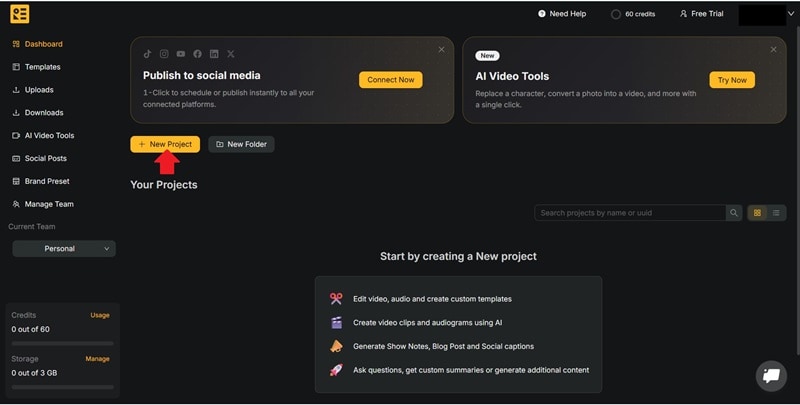Click the '0 out of 3 GB' storage text

coord(34,373)
